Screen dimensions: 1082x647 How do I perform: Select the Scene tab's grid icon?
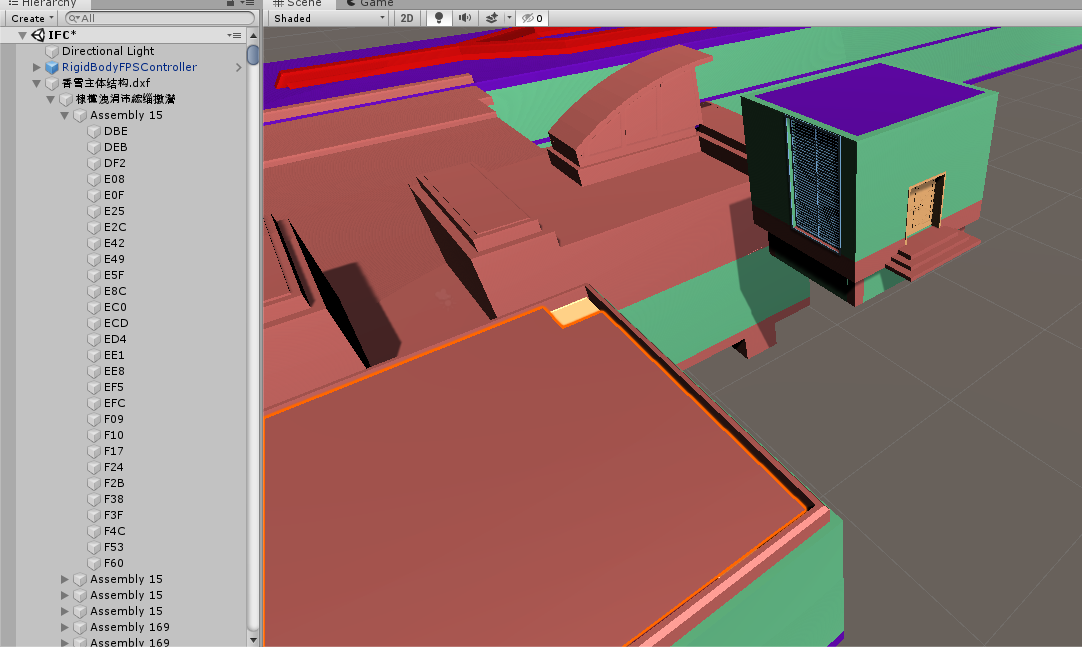point(279,3)
